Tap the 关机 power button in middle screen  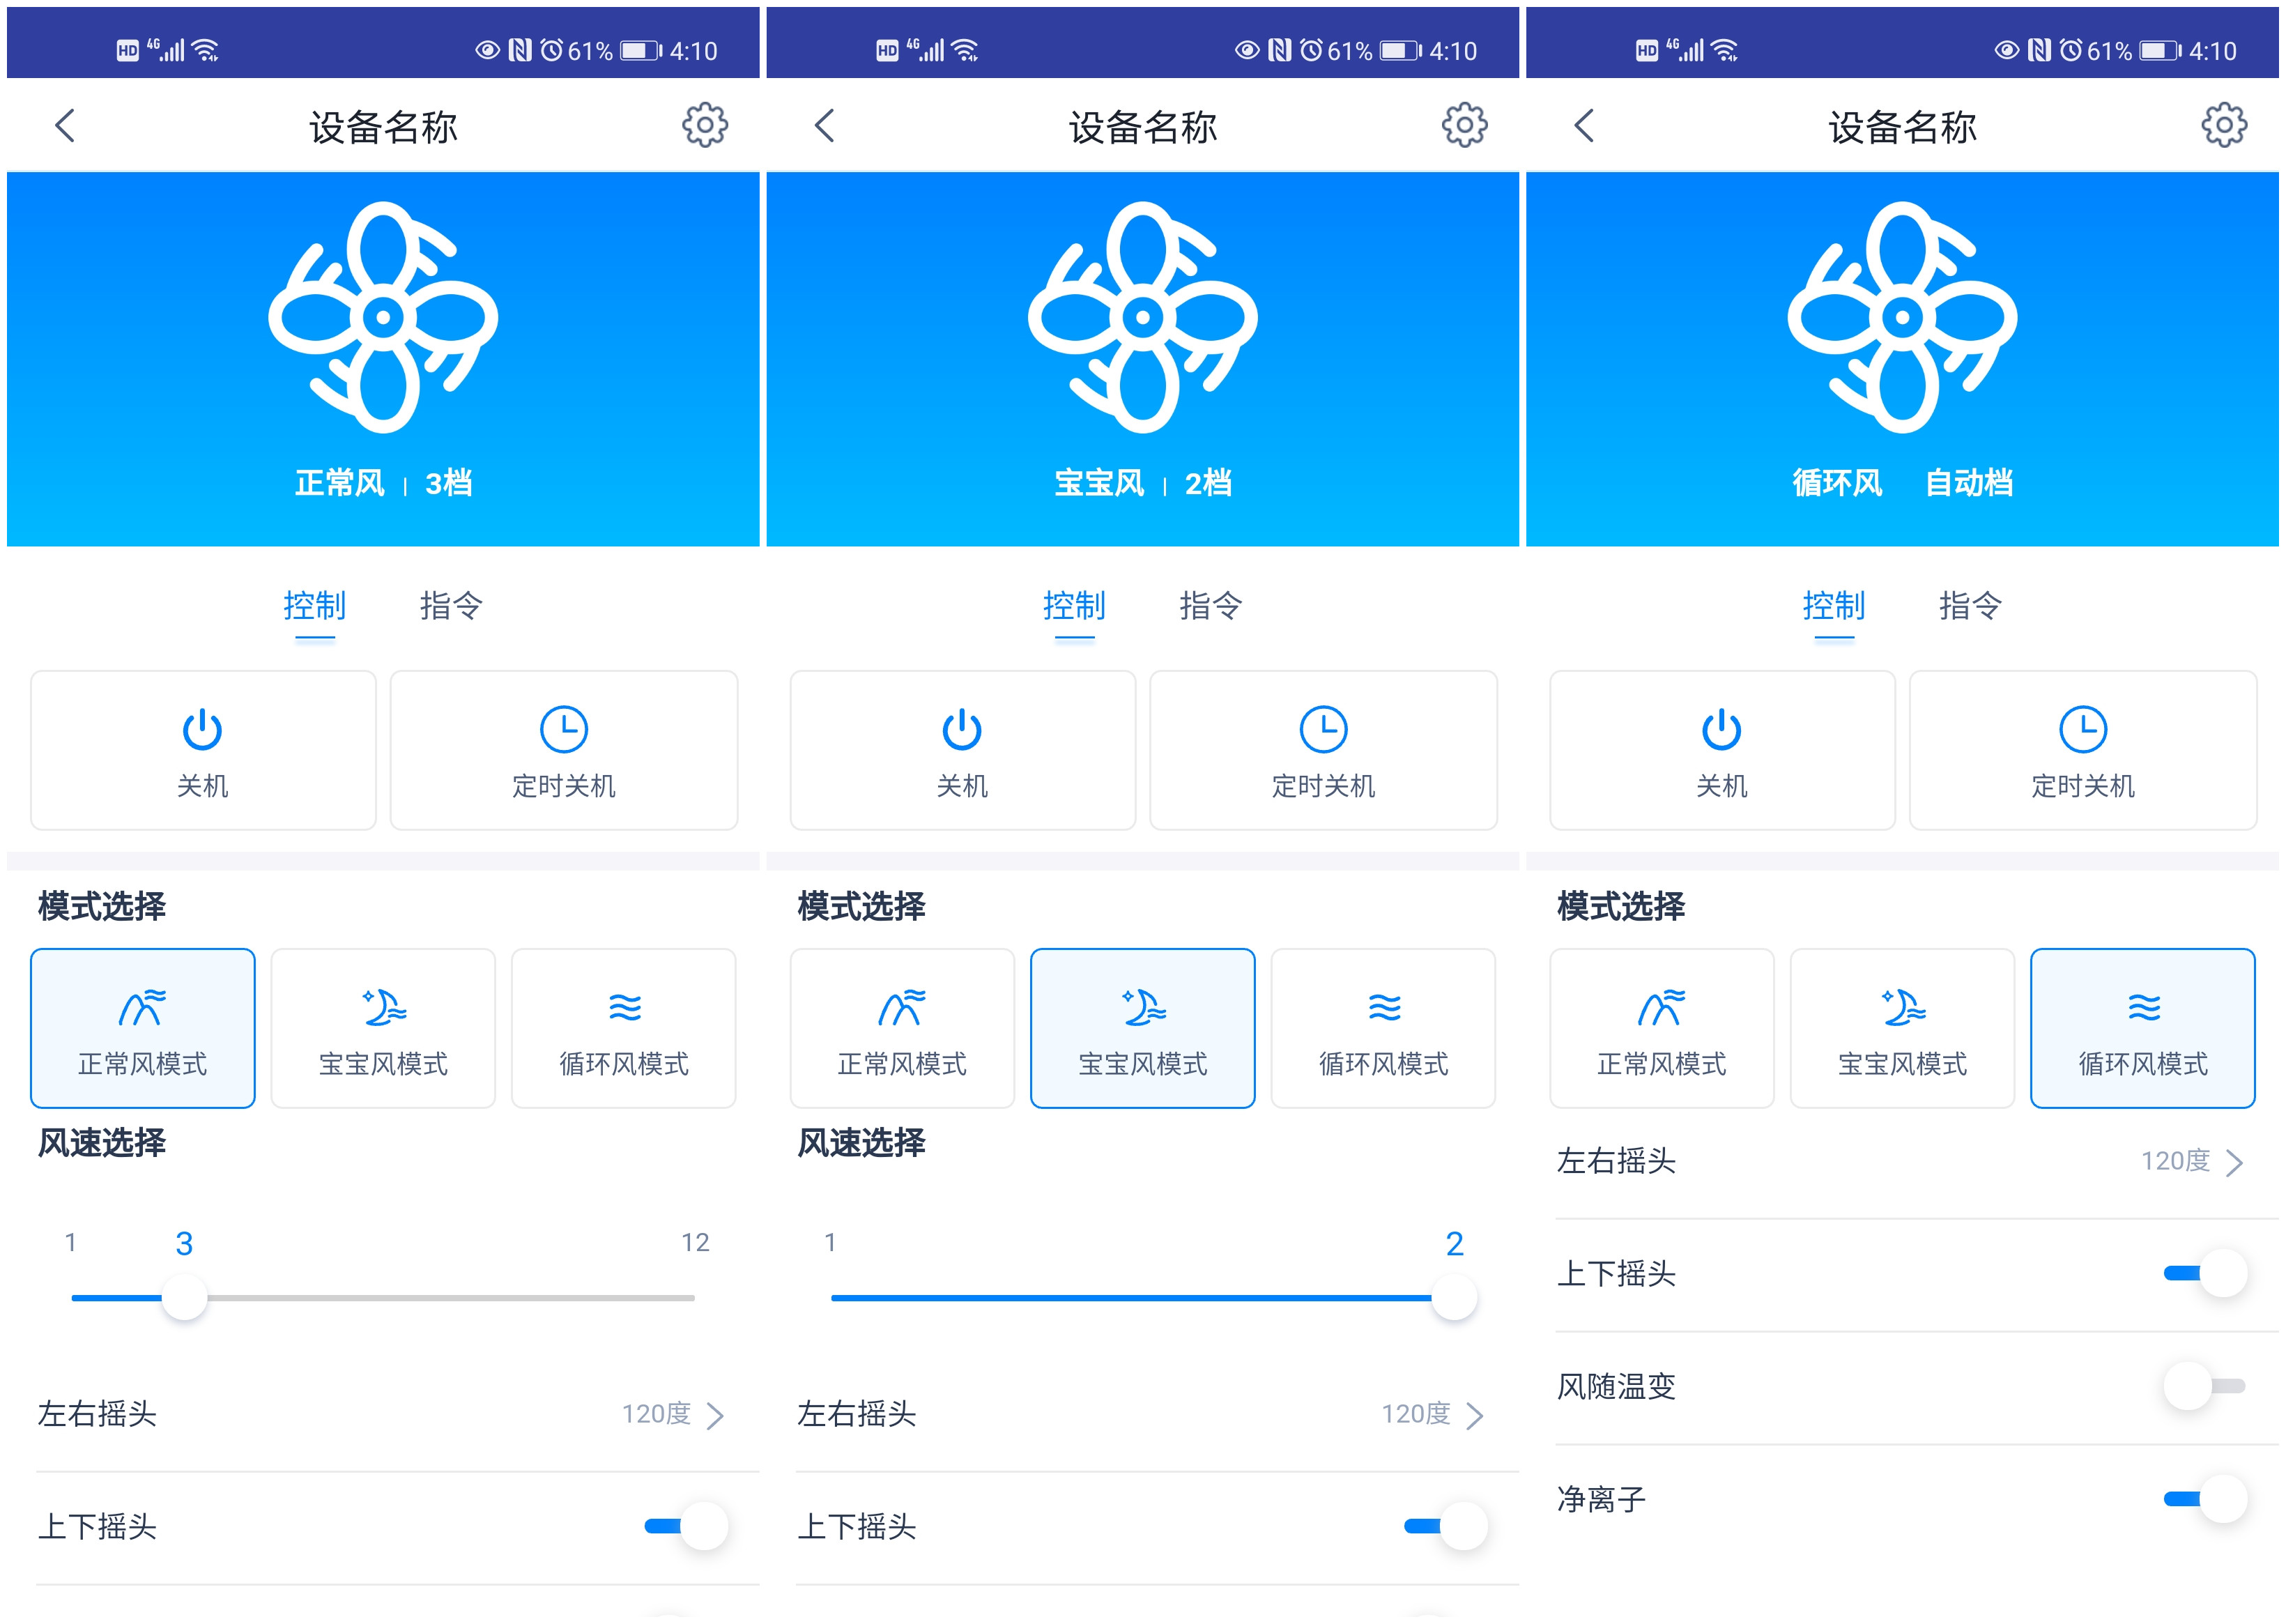[x=963, y=750]
